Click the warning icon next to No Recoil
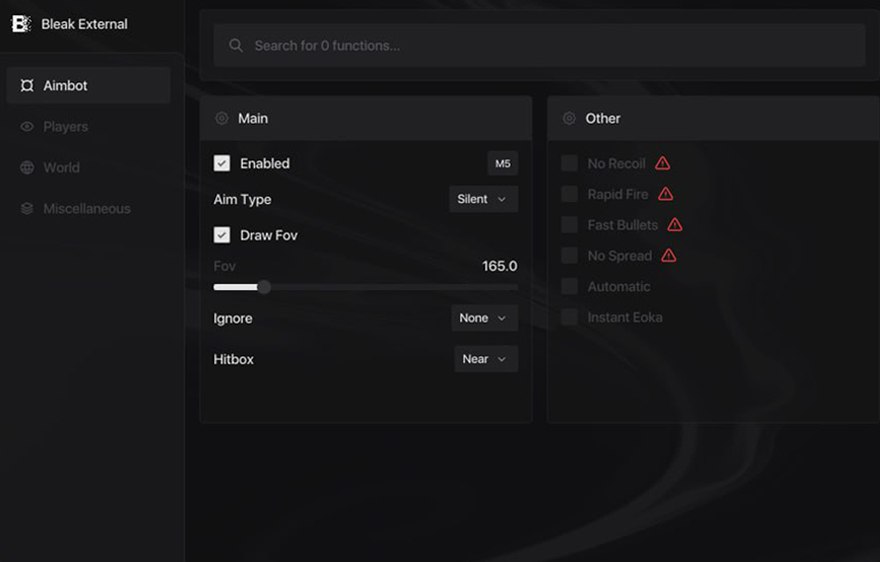The height and width of the screenshot is (562, 880). [662, 164]
